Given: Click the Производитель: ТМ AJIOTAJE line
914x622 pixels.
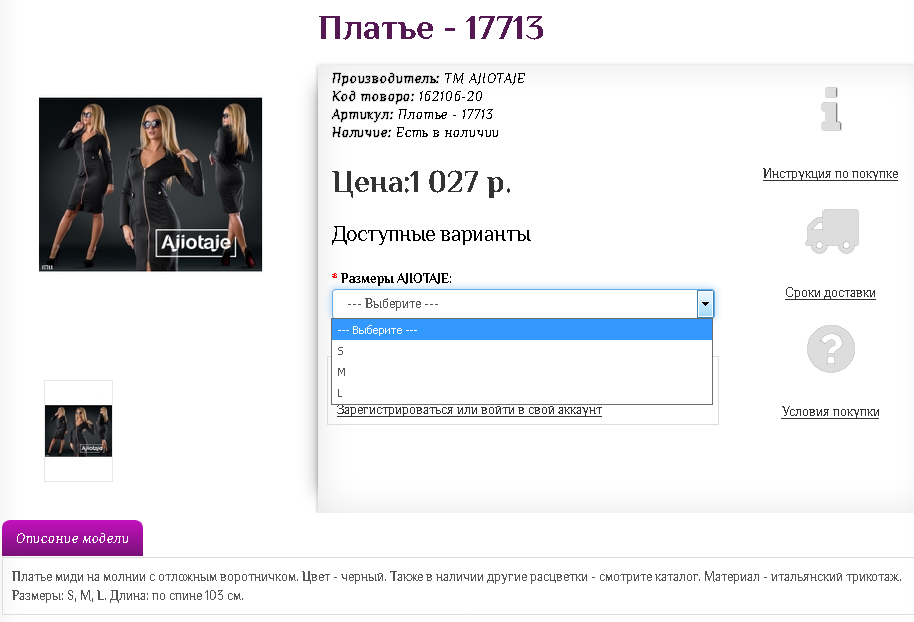Looking at the screenshot, I should coord(428,78).
